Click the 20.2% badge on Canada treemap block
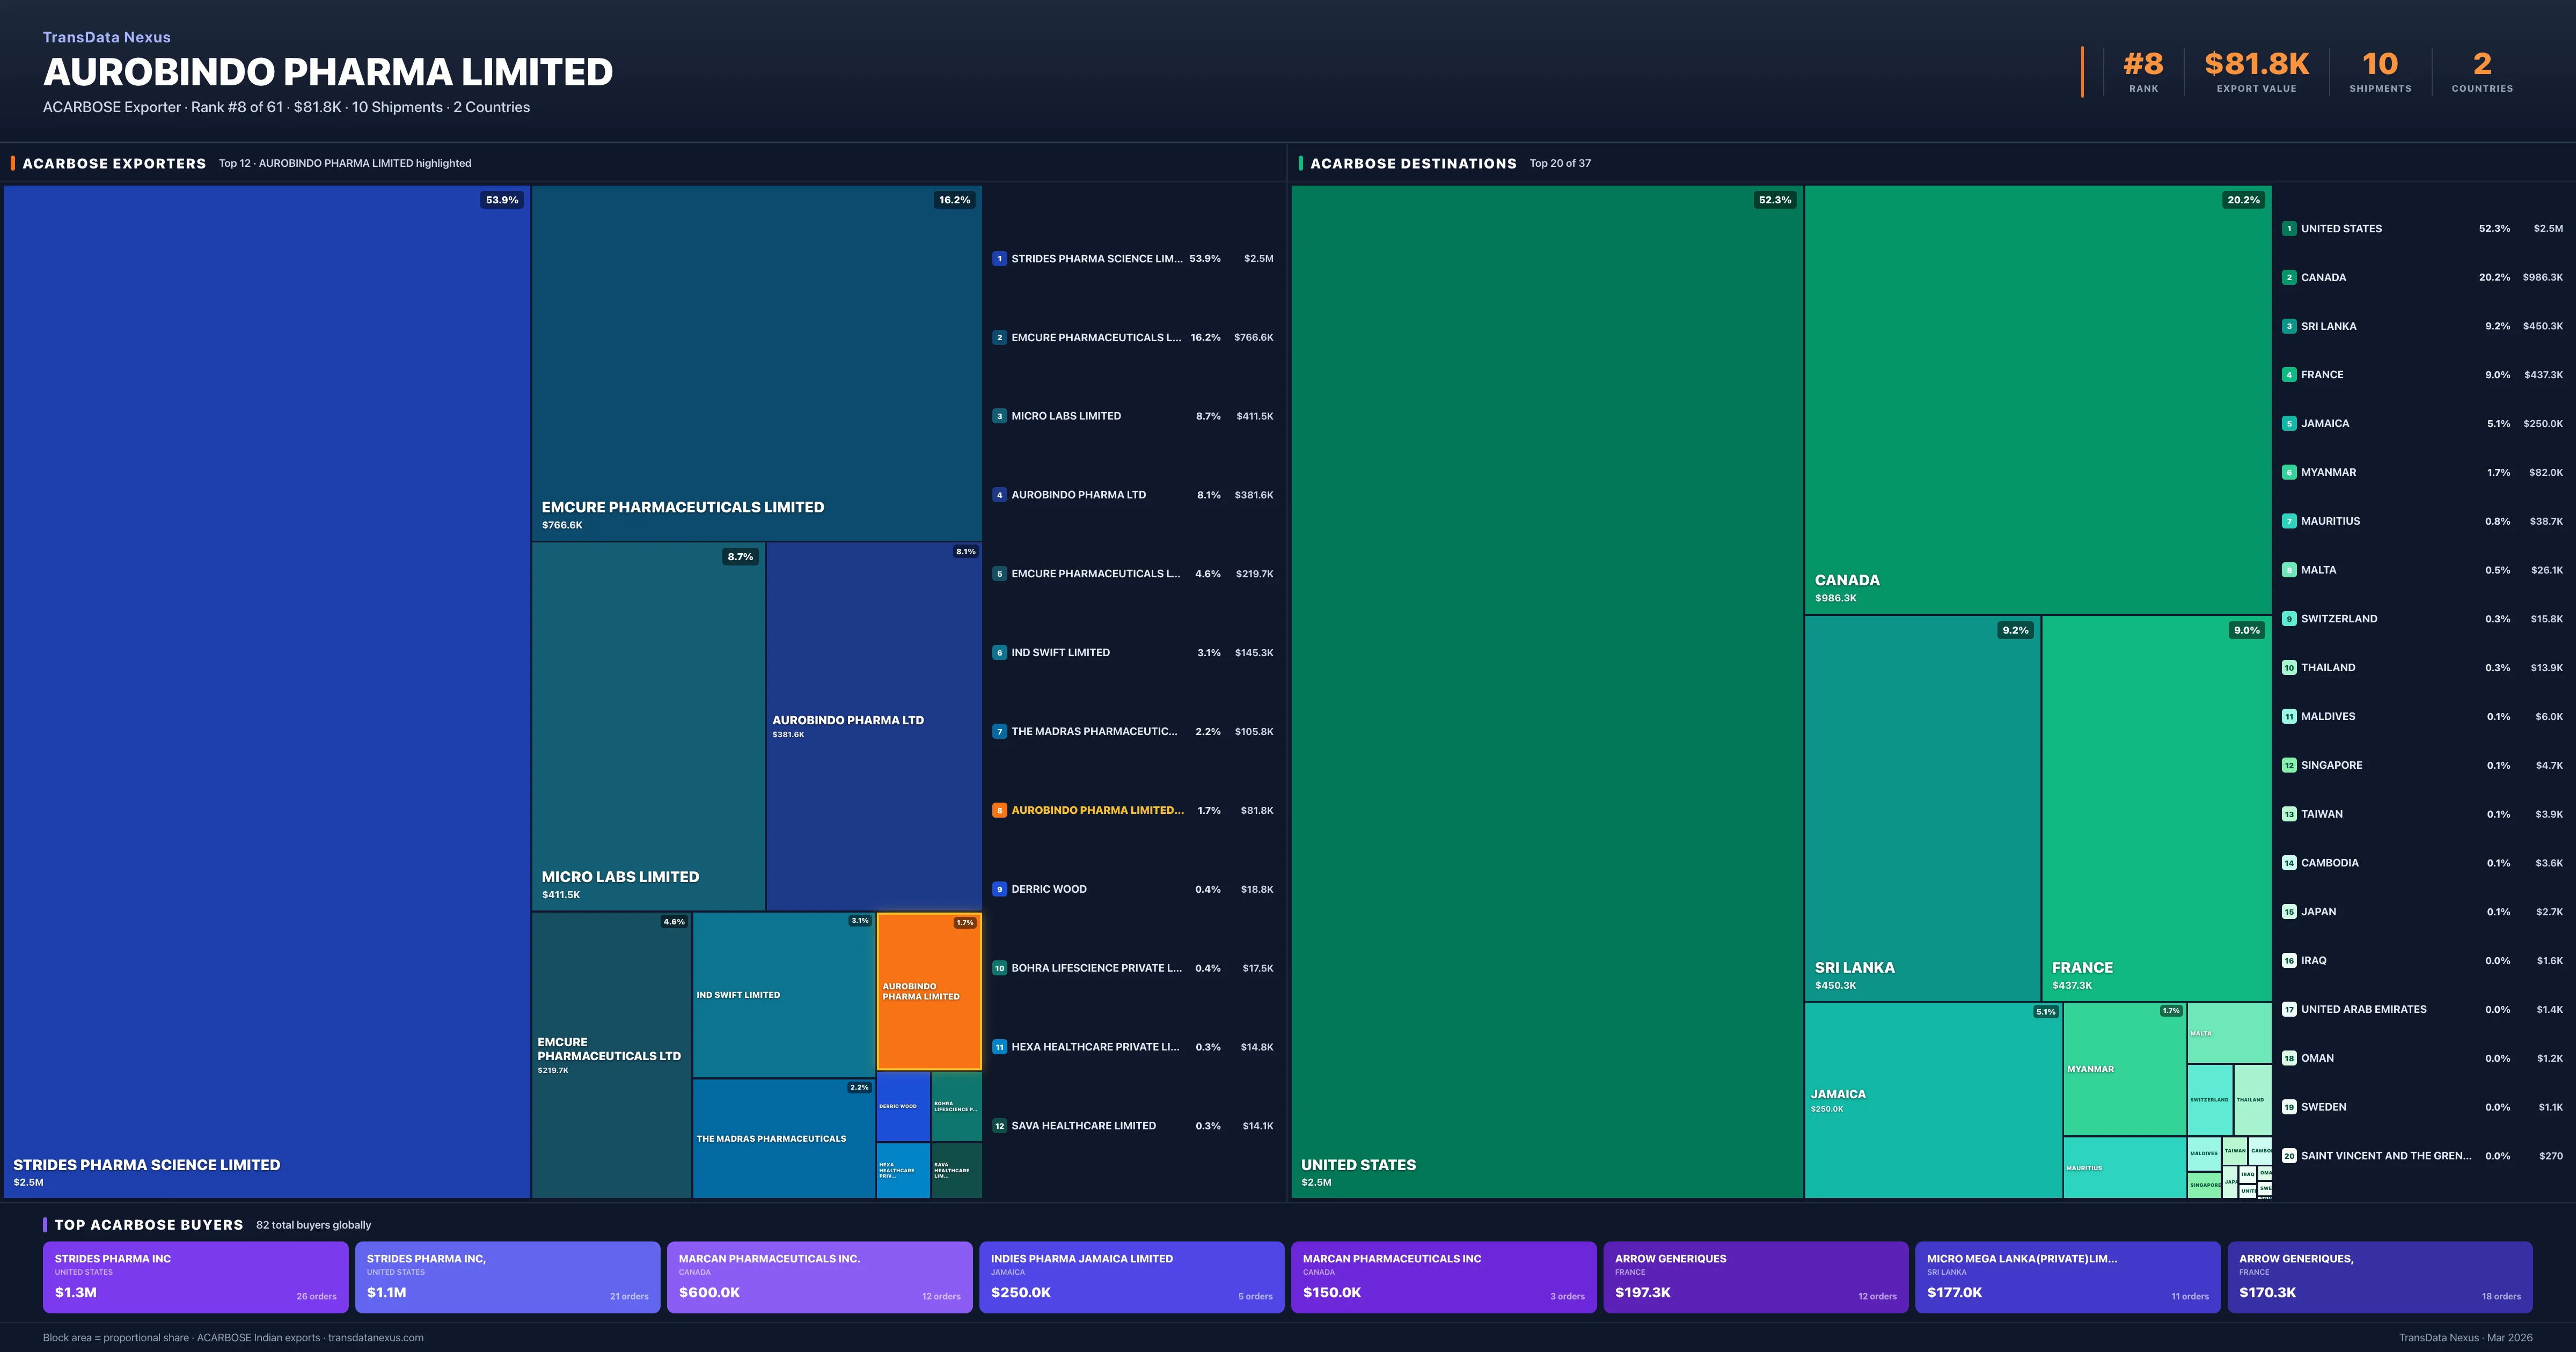Screen dimensions: 2576x1352 tap(2243, 200)
